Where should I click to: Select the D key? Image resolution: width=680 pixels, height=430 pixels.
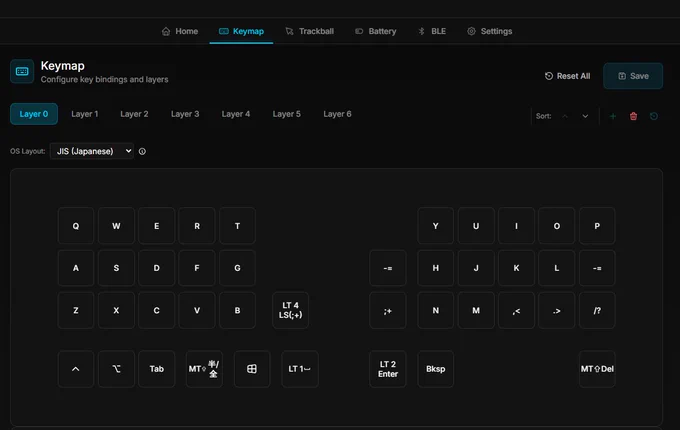tap(157, 268)
